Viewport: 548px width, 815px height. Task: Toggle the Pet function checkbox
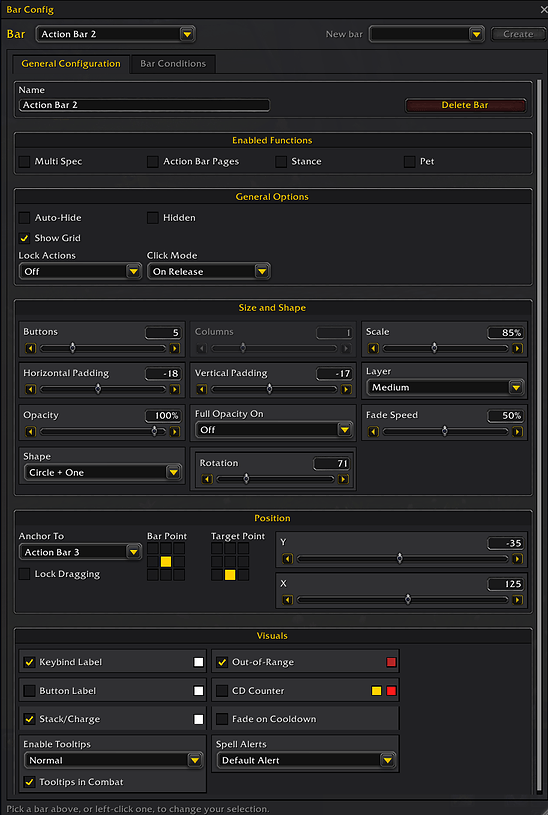pyautogui.click(x=410, y=162)
